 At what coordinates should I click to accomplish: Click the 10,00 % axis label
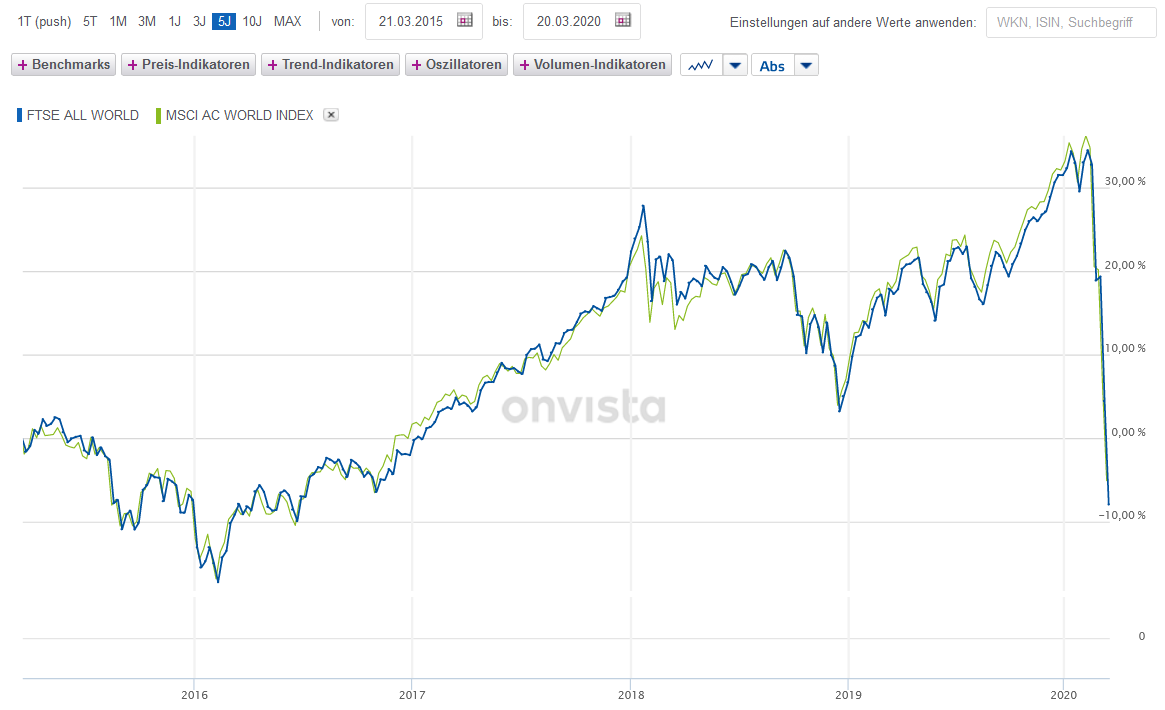(1125, 348)
